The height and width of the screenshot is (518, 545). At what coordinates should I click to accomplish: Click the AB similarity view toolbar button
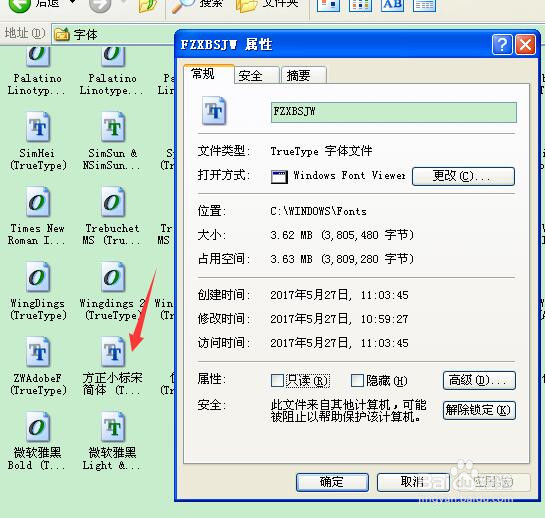point(392,5)
